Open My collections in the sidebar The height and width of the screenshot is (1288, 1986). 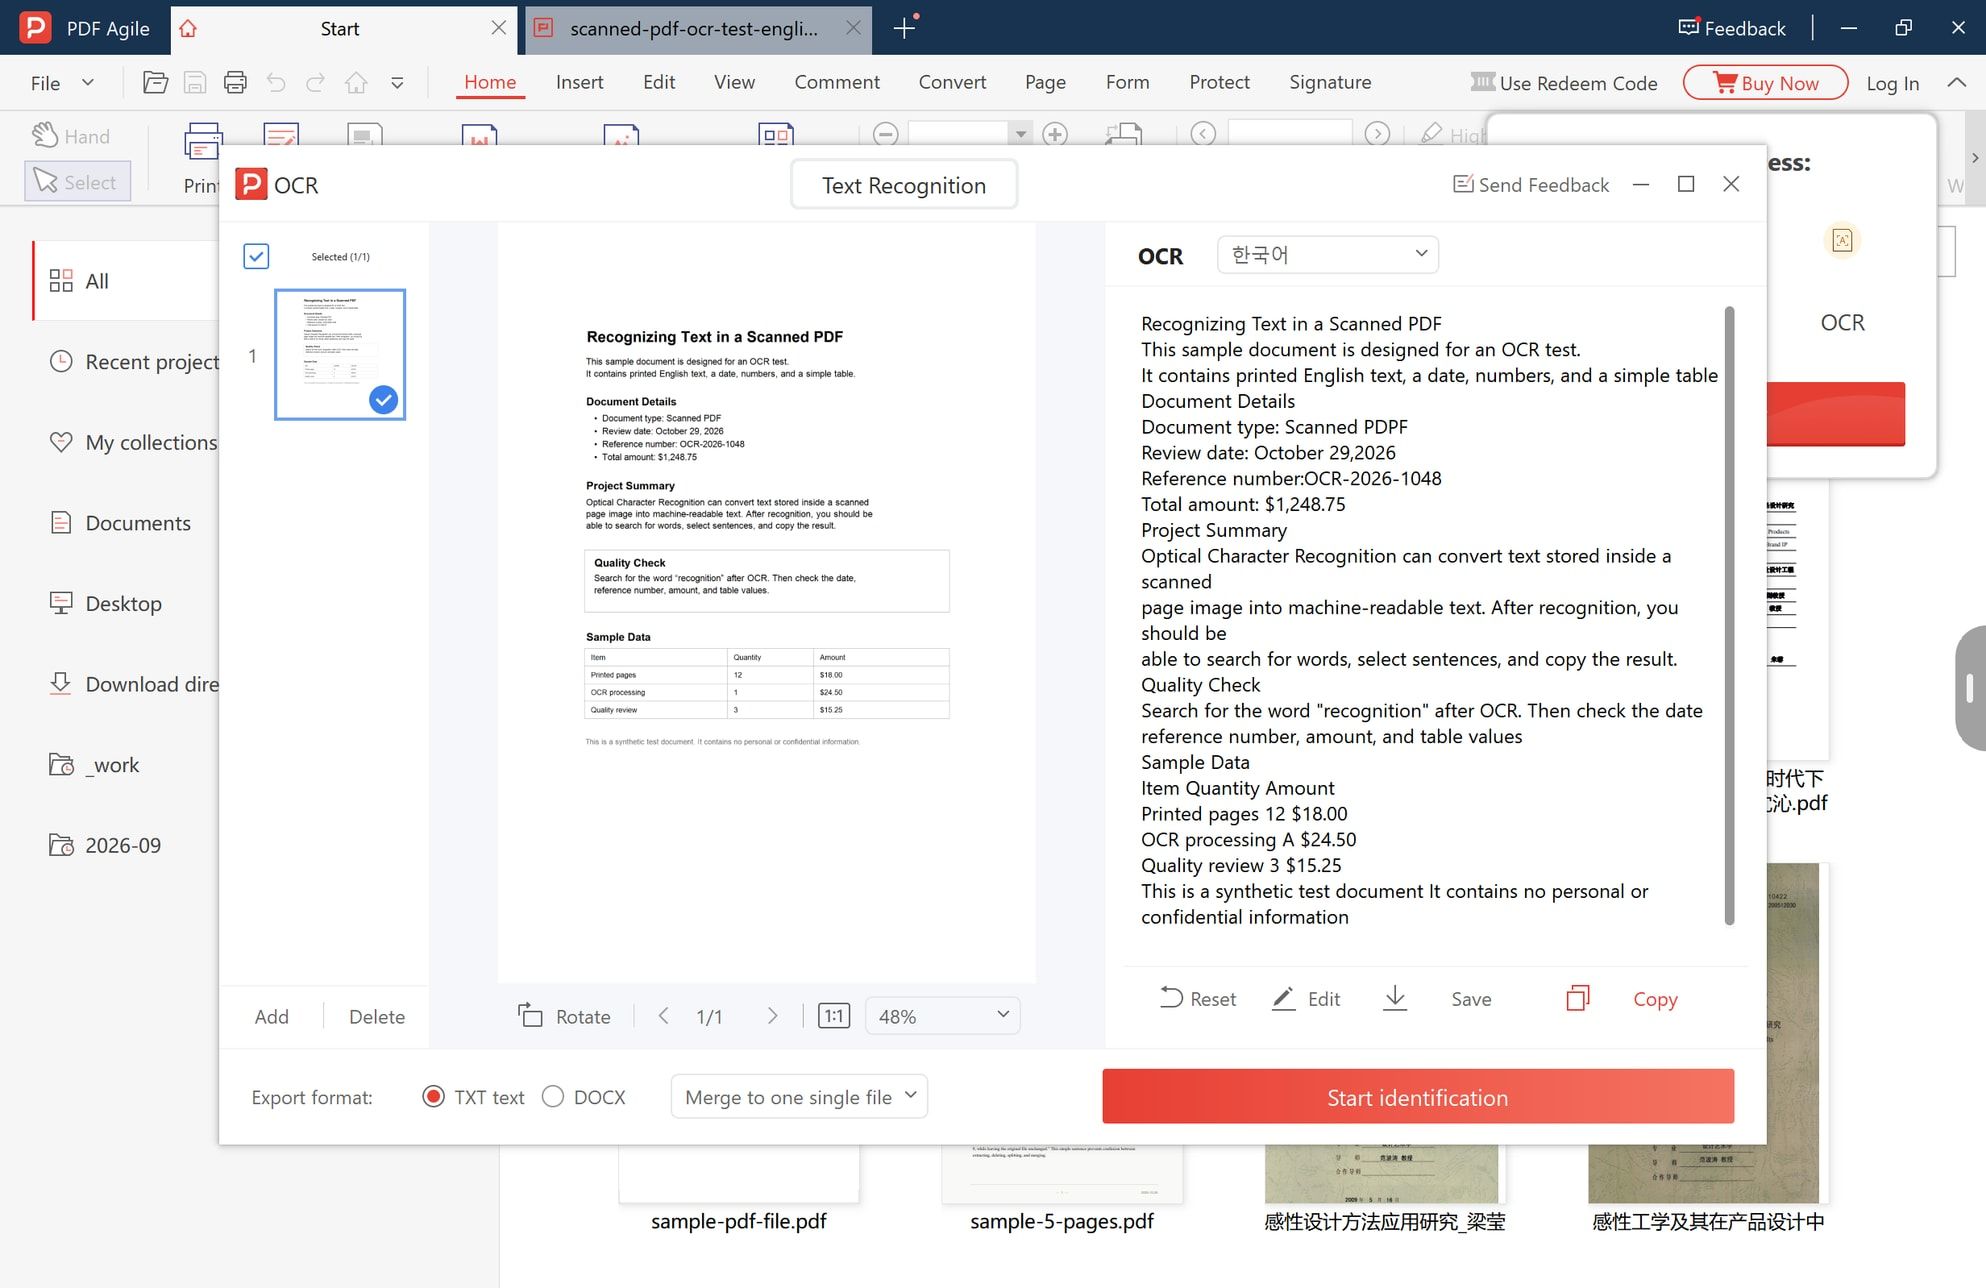tap(133, 442)
